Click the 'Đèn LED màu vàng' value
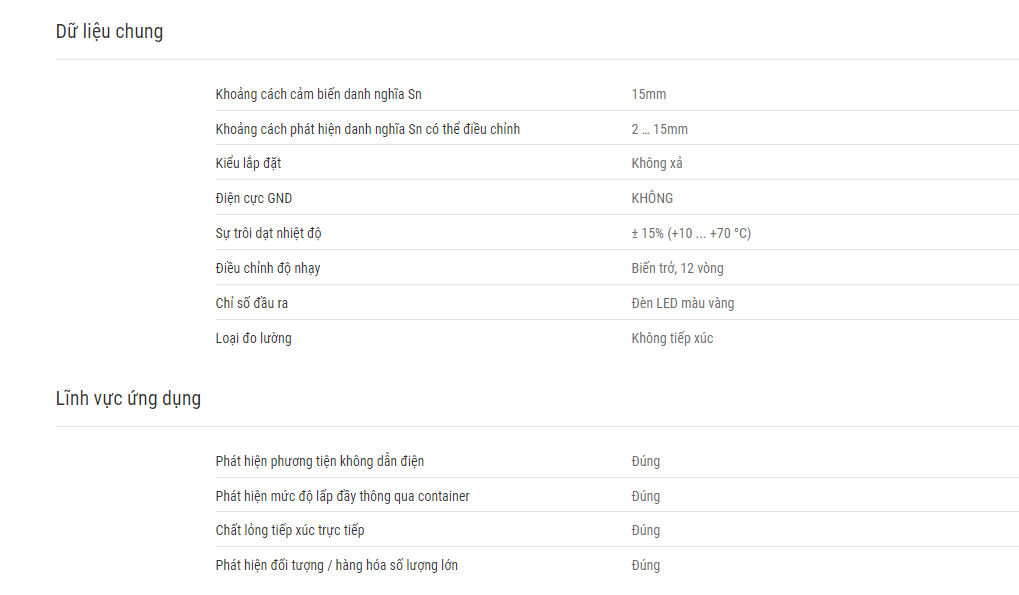Viewport: 1019px width, 595px height. coord(683,303)
